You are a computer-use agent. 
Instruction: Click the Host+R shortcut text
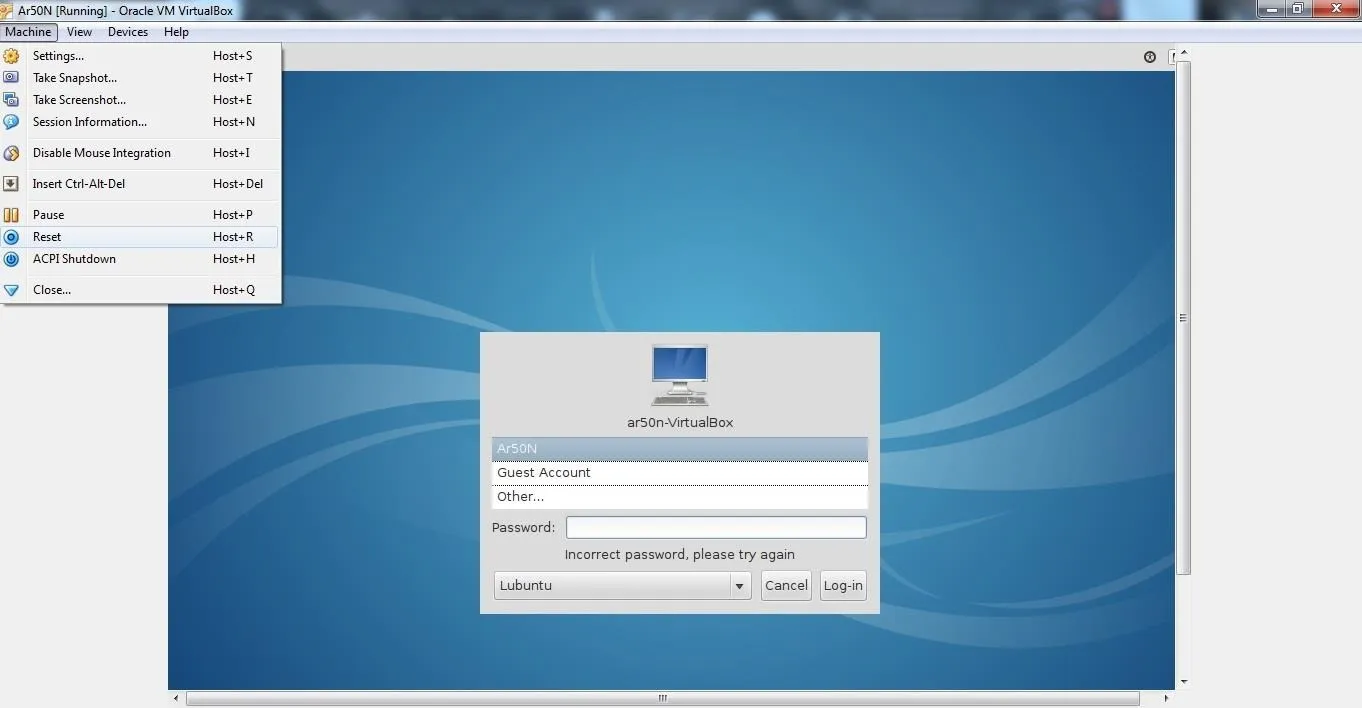point(233,237)
